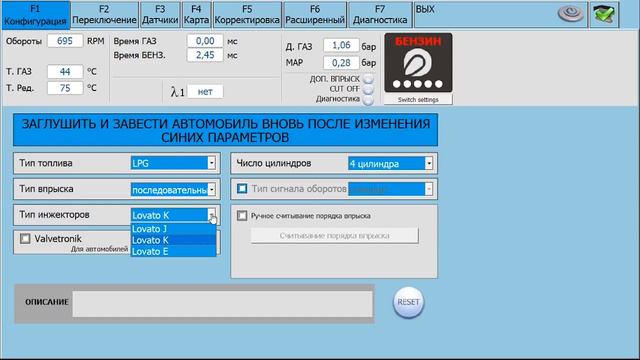Switch to F2 Переключение tab
The width and height of the screenshot is (640, 360).
[x=104, y=15]
